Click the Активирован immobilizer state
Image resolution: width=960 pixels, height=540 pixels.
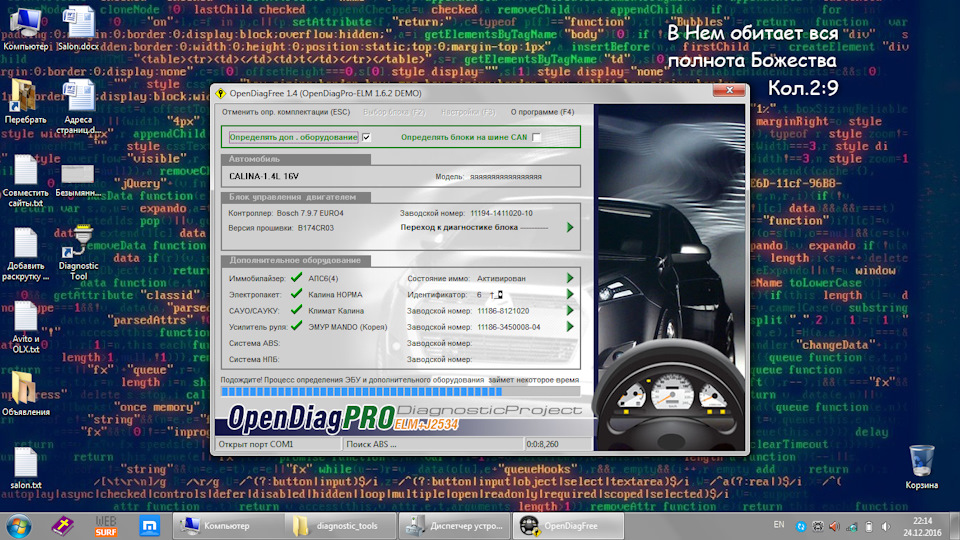pyautogui.click(x=501, y=279)
